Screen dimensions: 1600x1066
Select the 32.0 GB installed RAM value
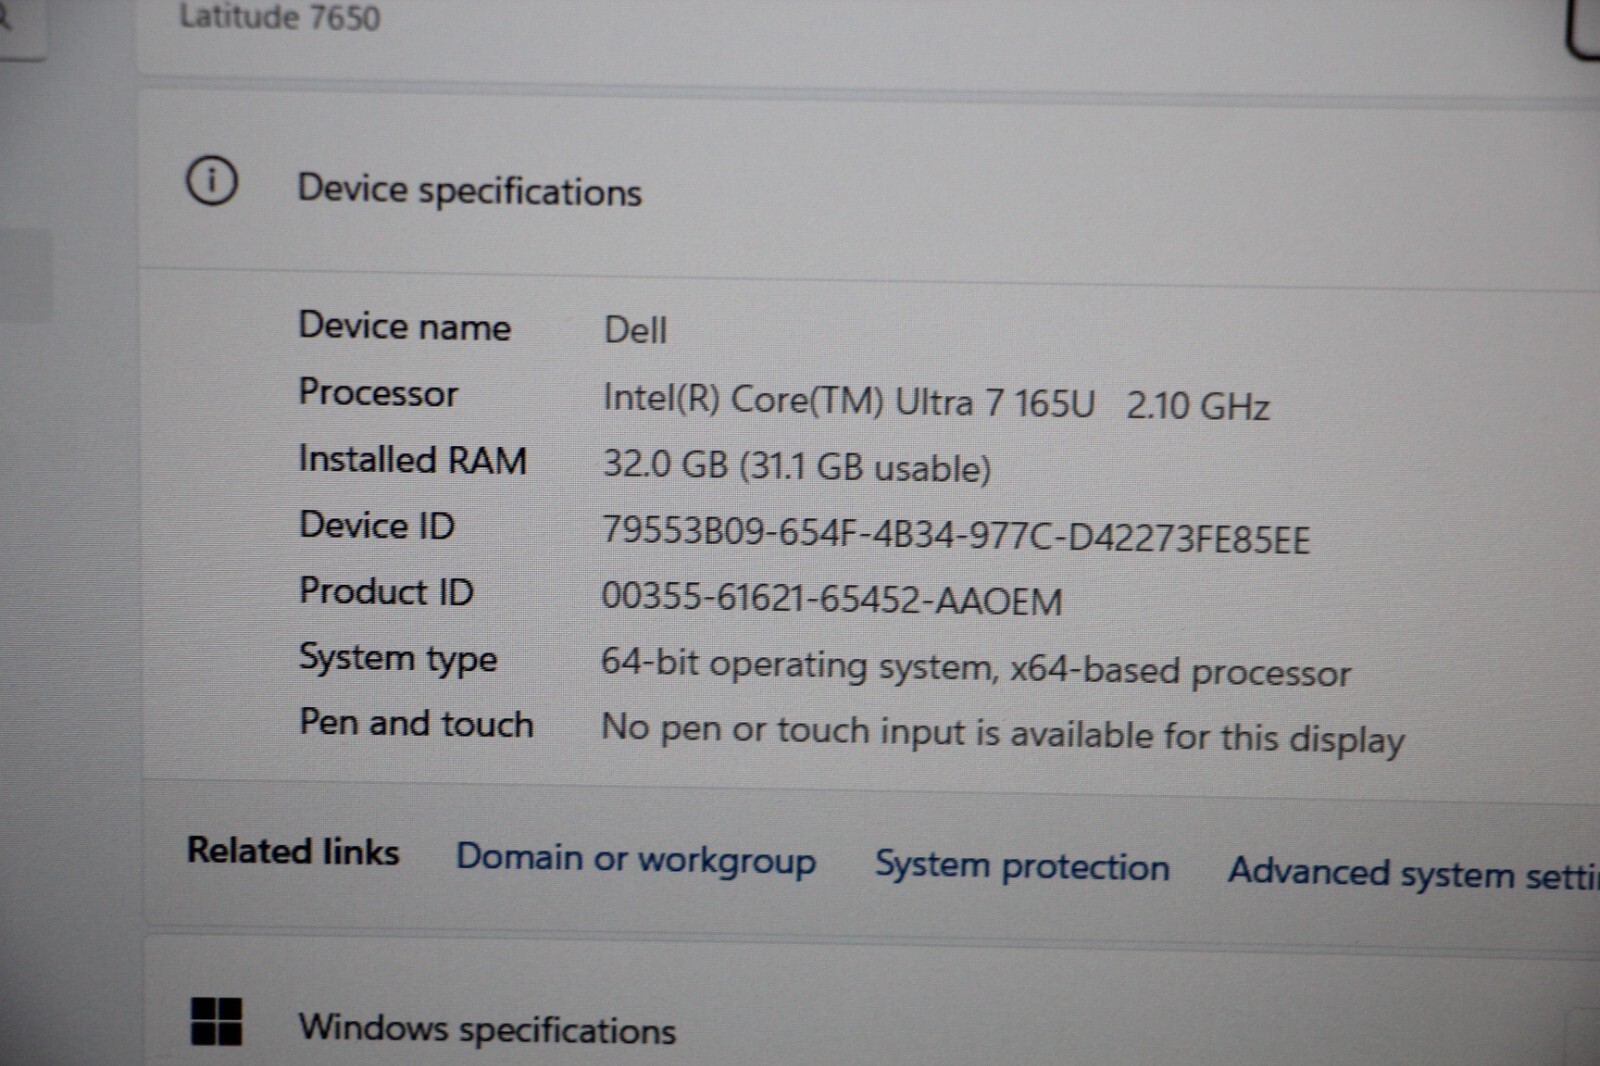(797, 467)
